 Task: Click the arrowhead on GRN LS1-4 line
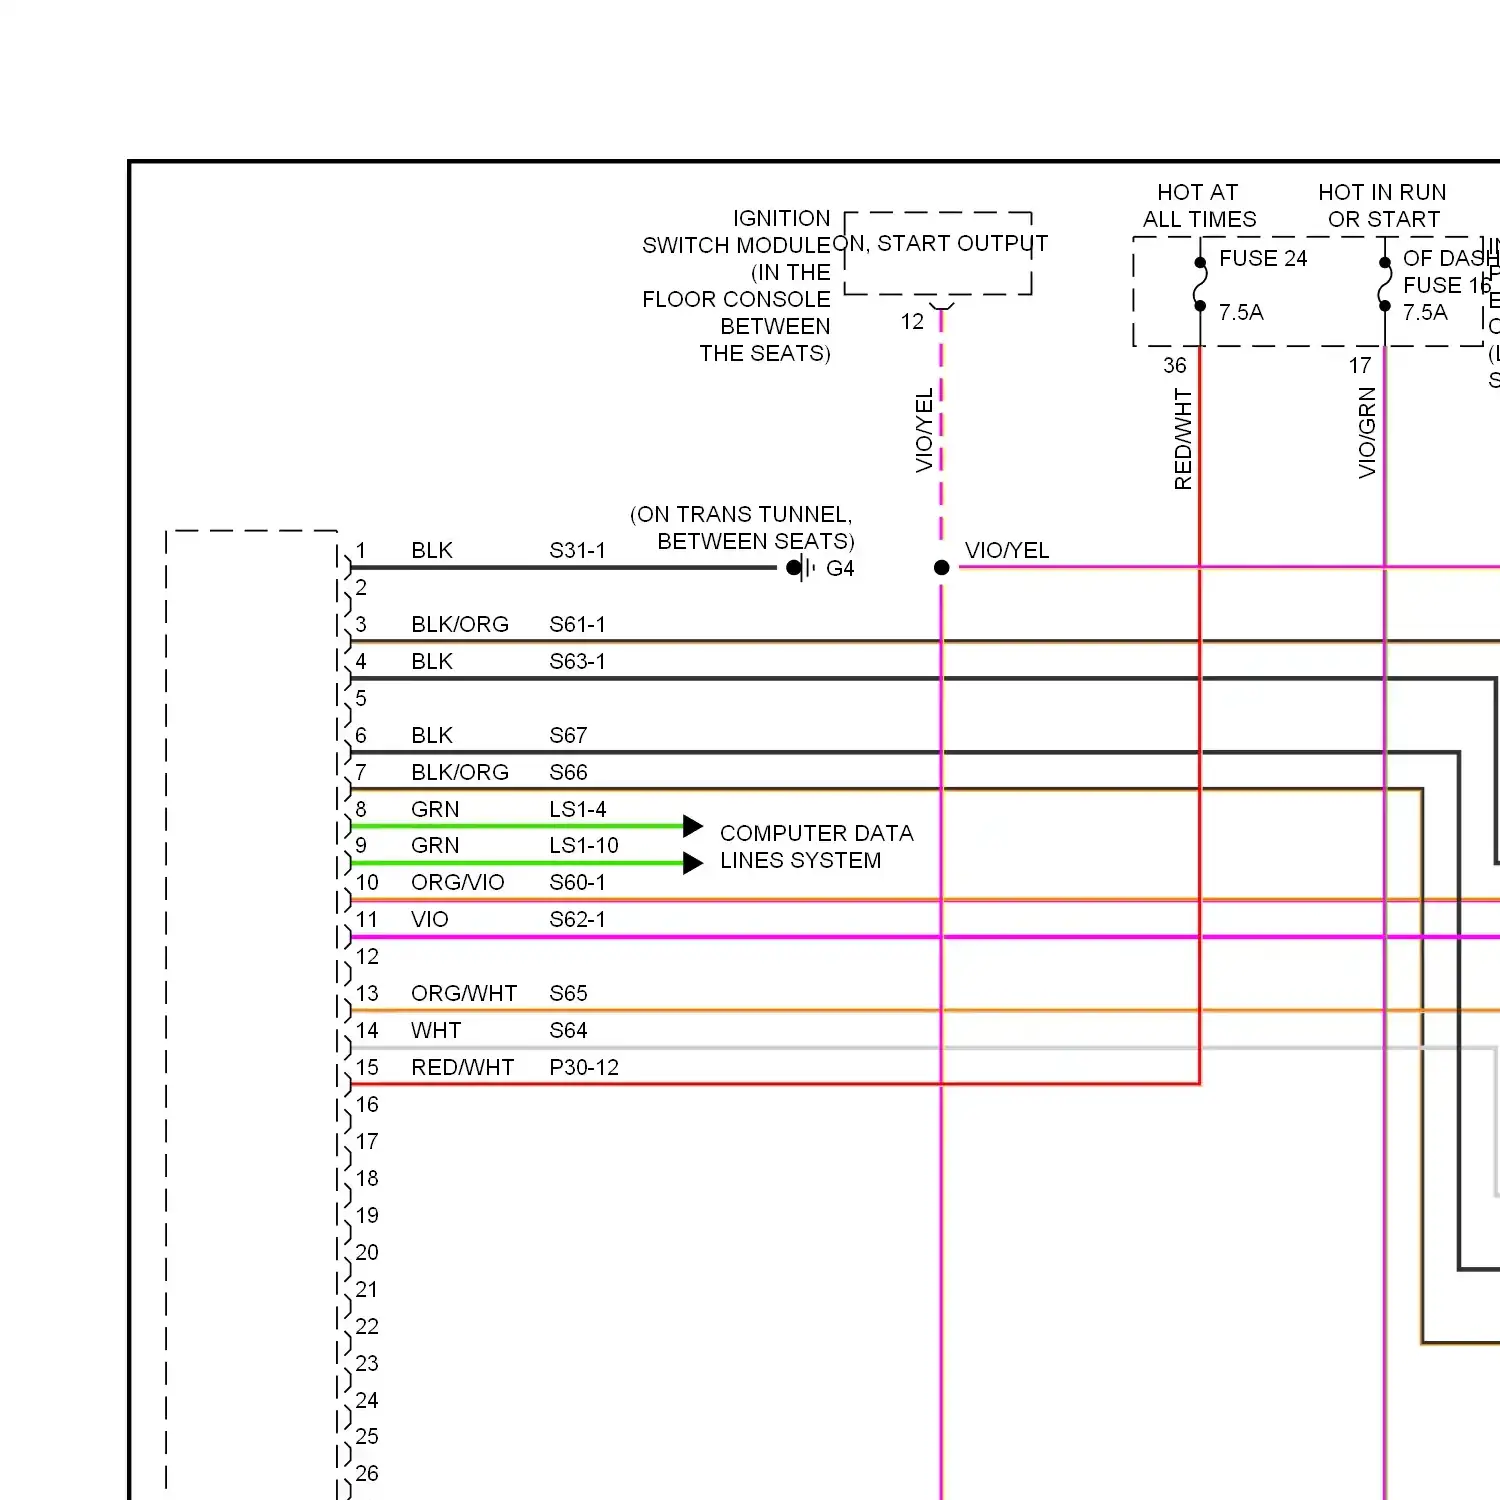(x=693, y=826)
